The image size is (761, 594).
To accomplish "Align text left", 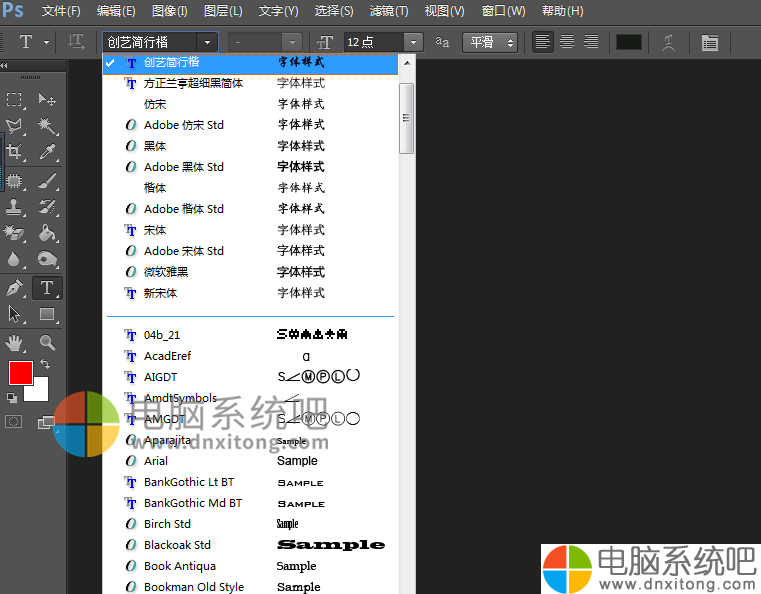I will coord(543,42).
